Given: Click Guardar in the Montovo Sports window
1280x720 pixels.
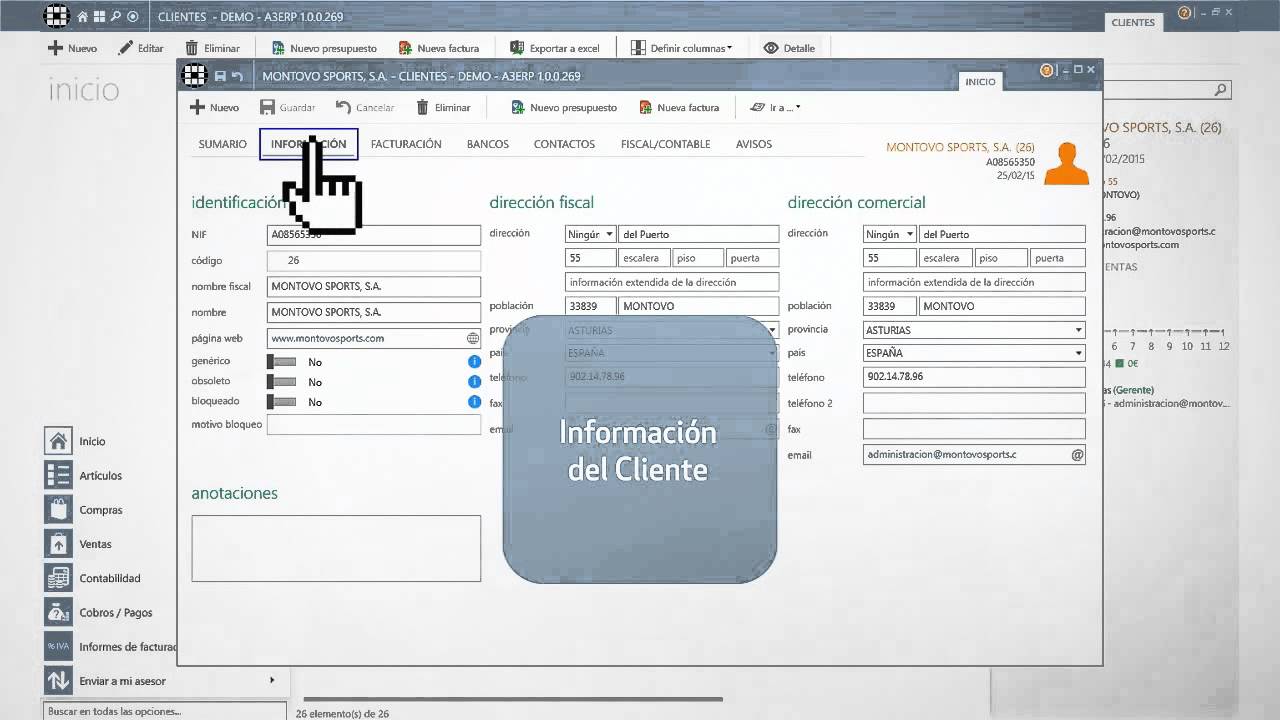Looking at the screenshot, I should click(x=288, y=107).
